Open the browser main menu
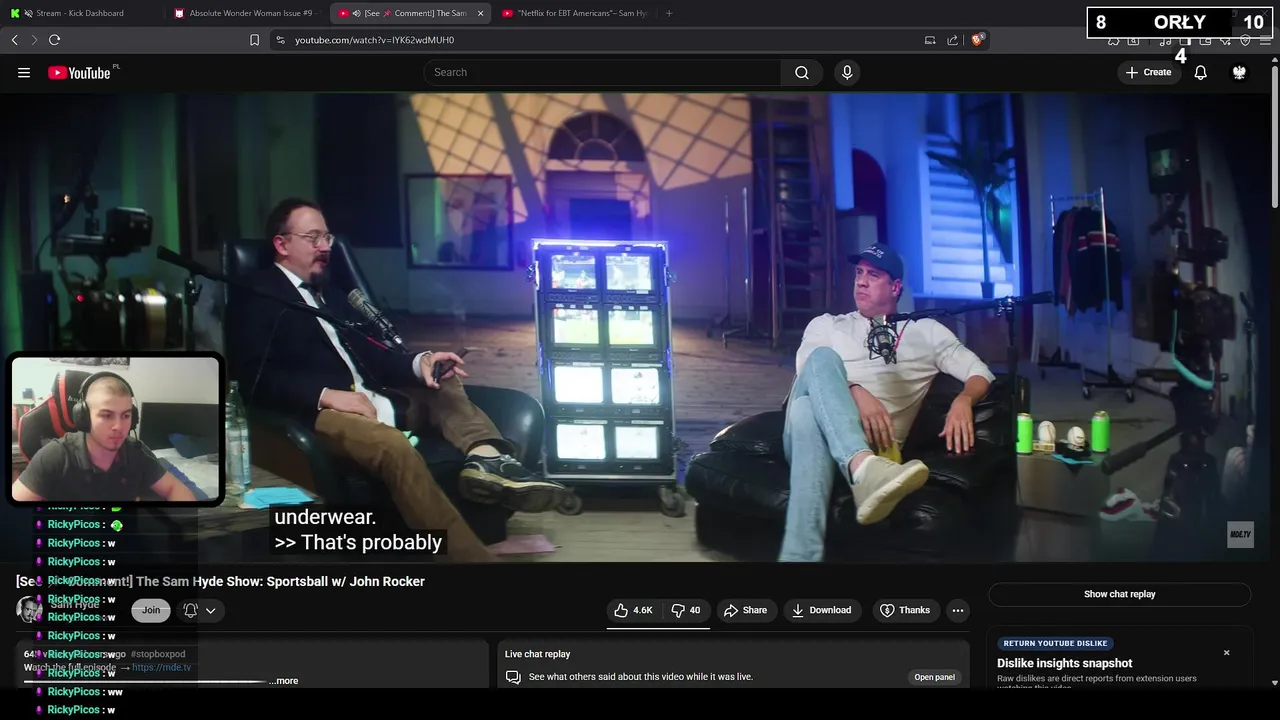Screen dimensions: 1280x720 click(x=1265, y=40)
